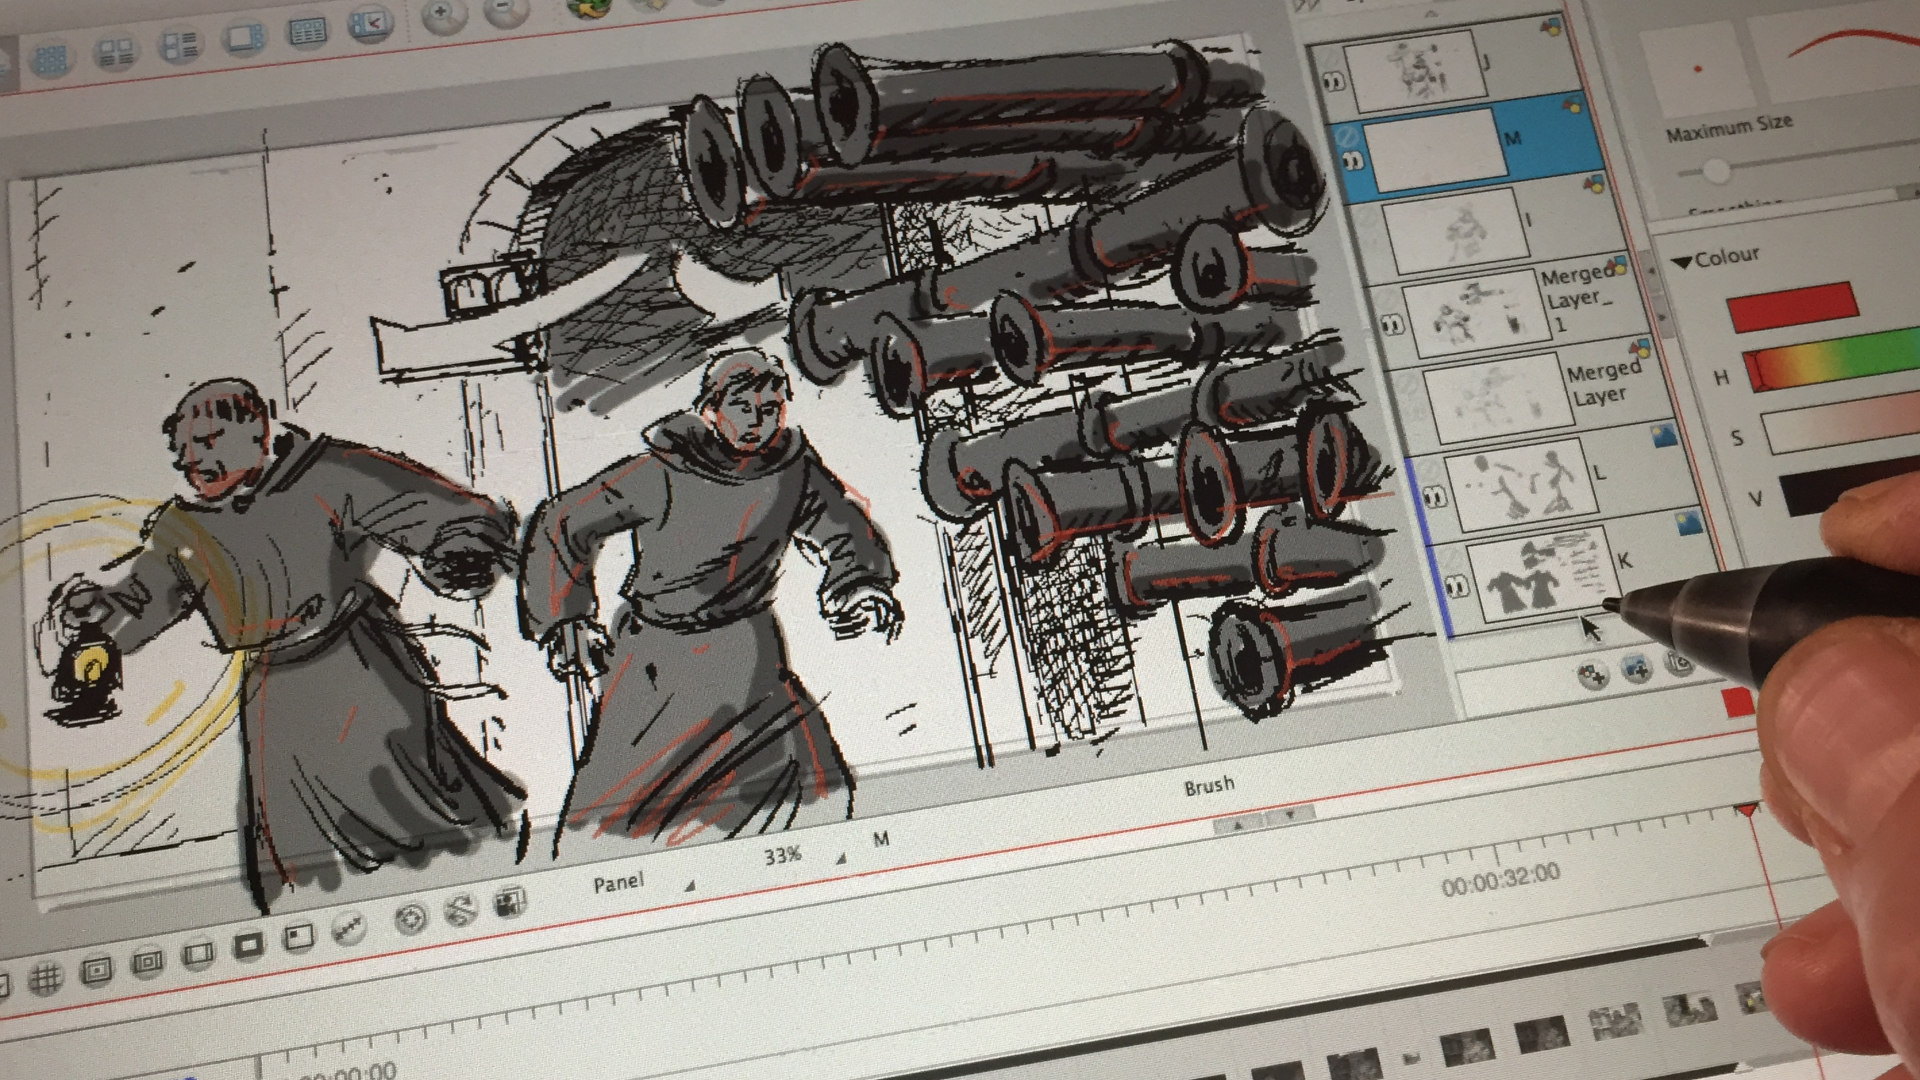1920x1080 pixels.
Task: Click vector type icon on Merged Layer
Action: (x=1640, y=348)
